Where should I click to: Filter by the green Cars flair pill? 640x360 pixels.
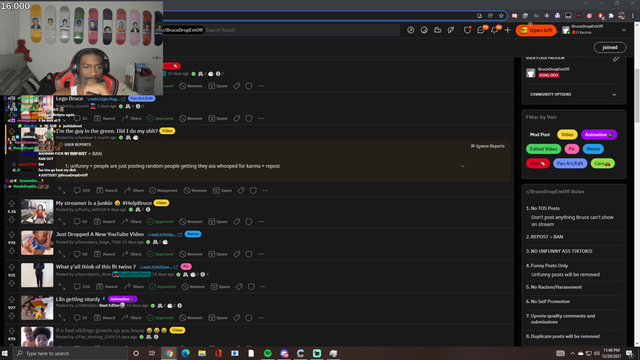click(x=602, y=163)
